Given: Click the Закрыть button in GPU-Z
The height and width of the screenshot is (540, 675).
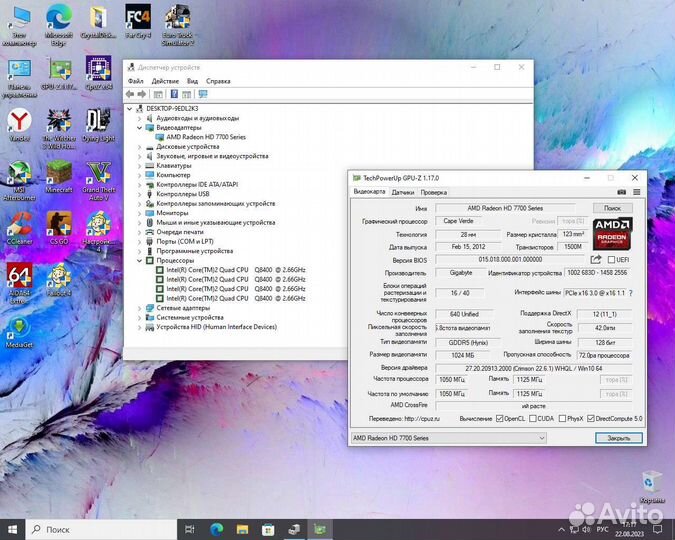Looking at the screenshot, I should coord(619,438).
